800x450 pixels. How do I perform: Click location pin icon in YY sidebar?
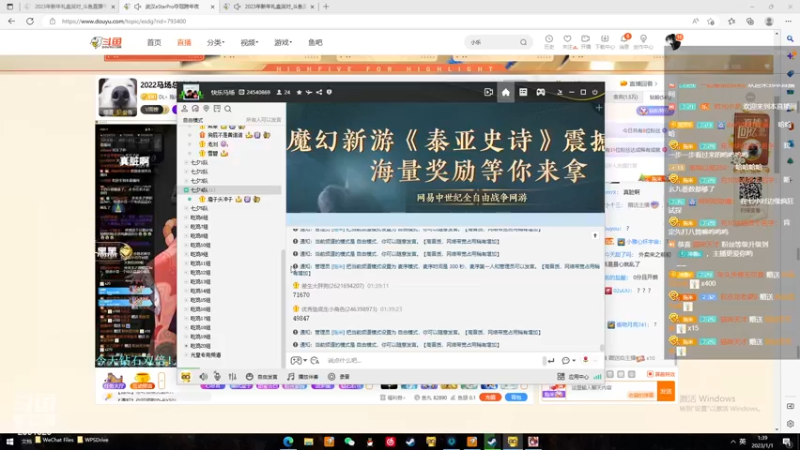206,109
